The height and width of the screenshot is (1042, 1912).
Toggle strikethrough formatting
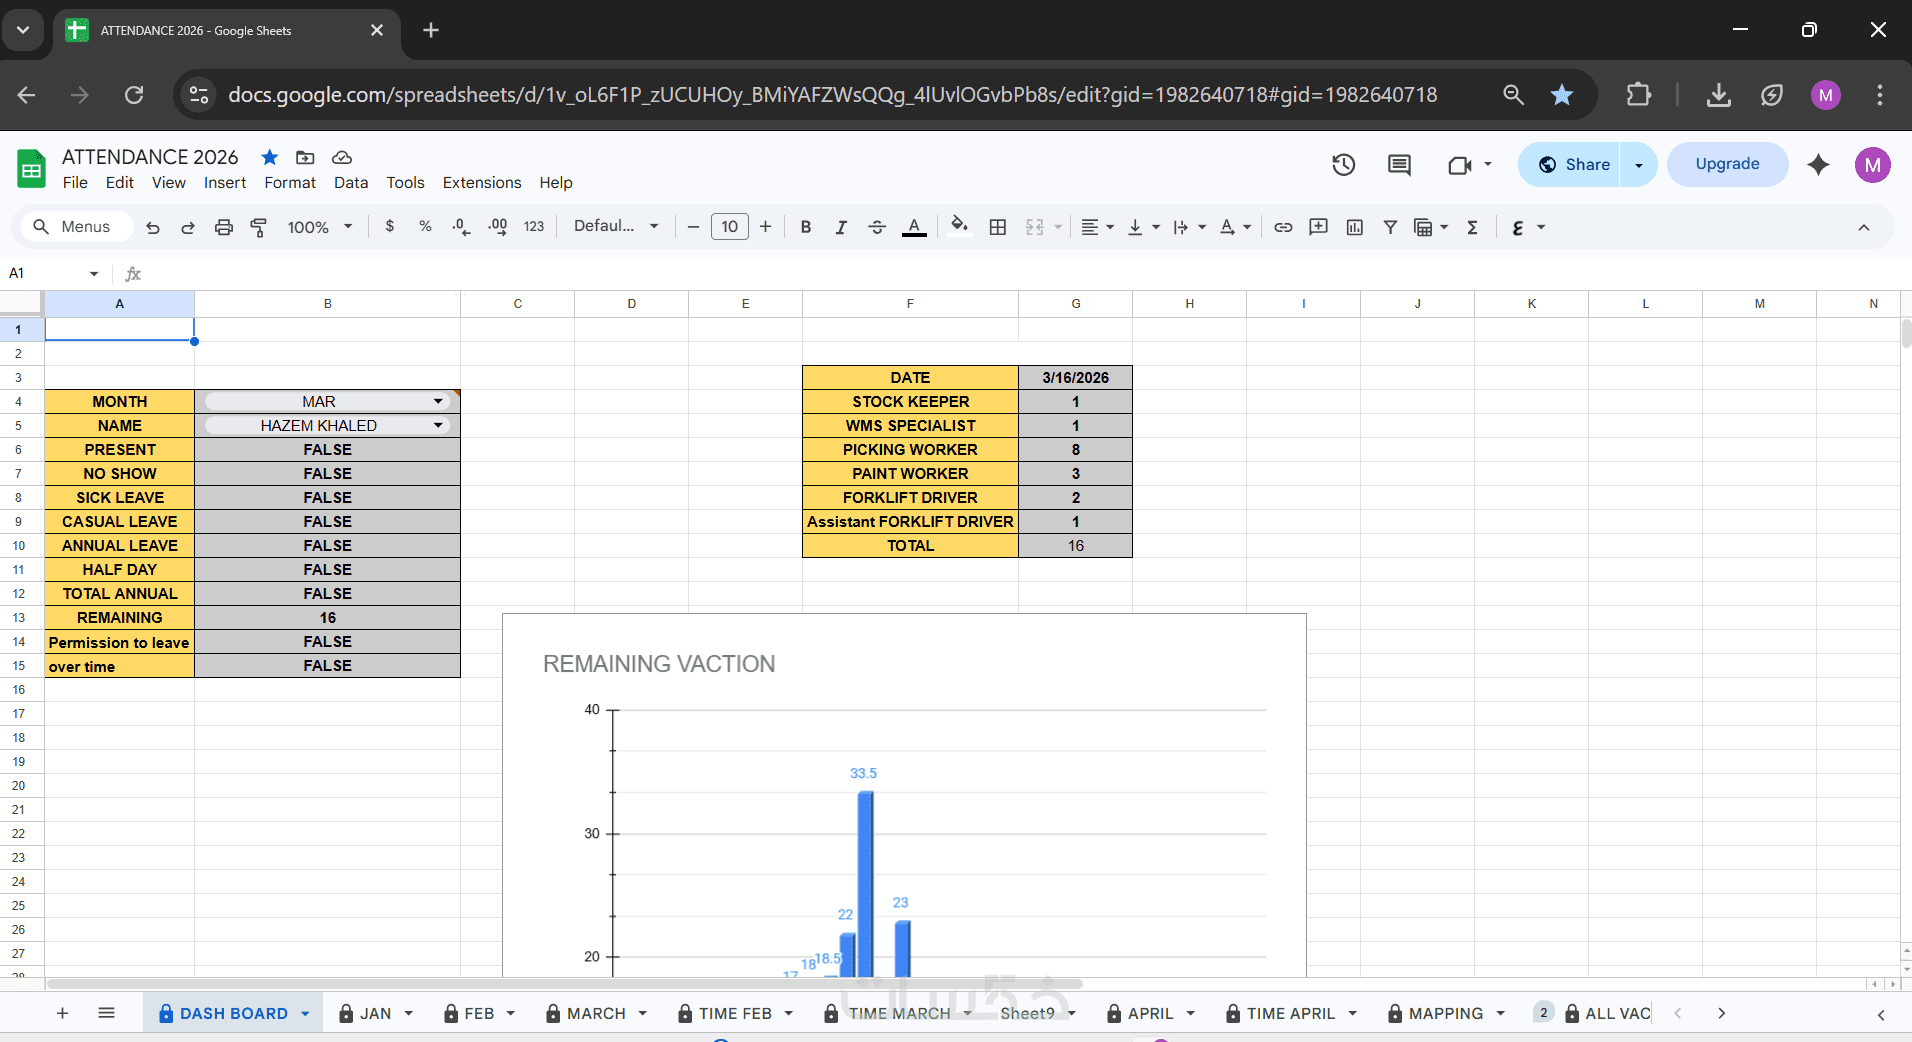pos(877,227)
